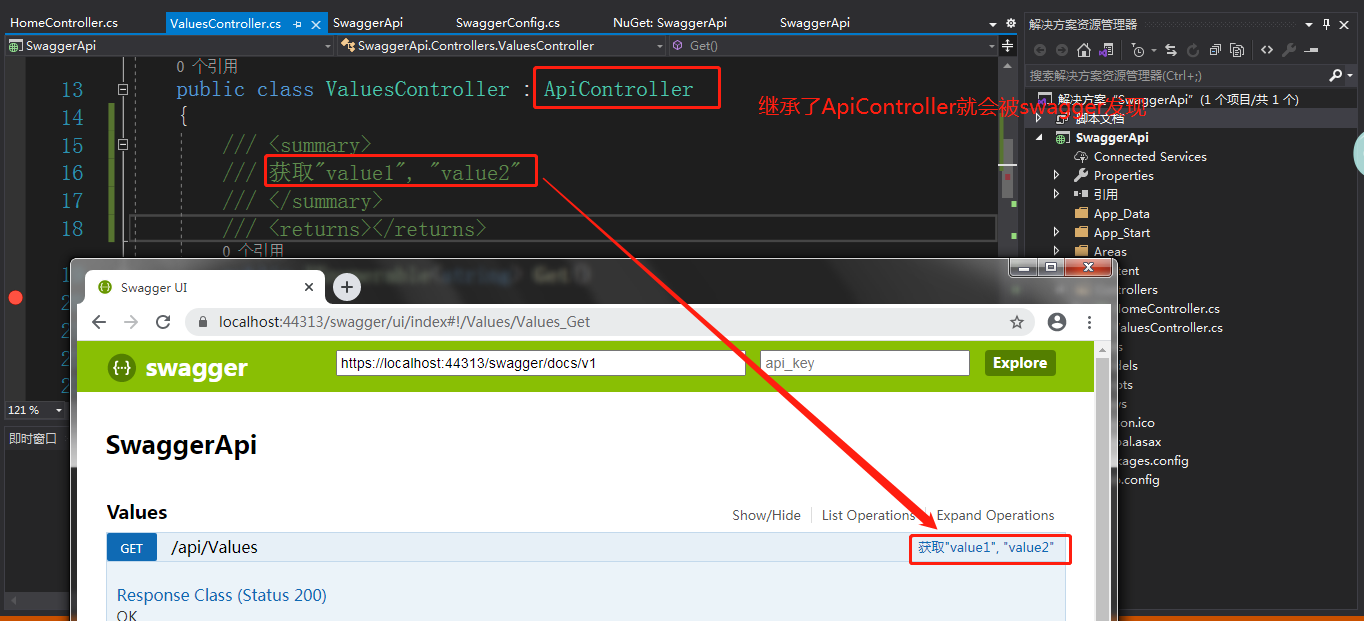Open list of open document tabs dropdown

993,24
